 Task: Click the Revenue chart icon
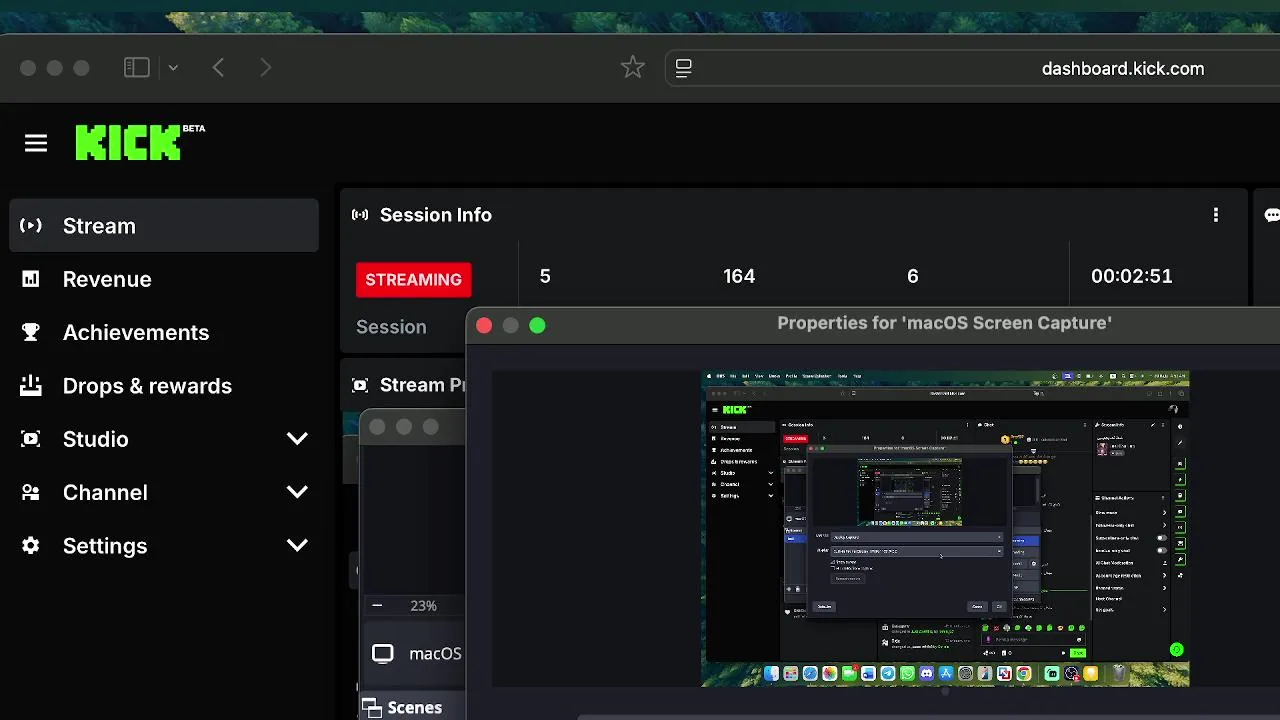point(31,279)
